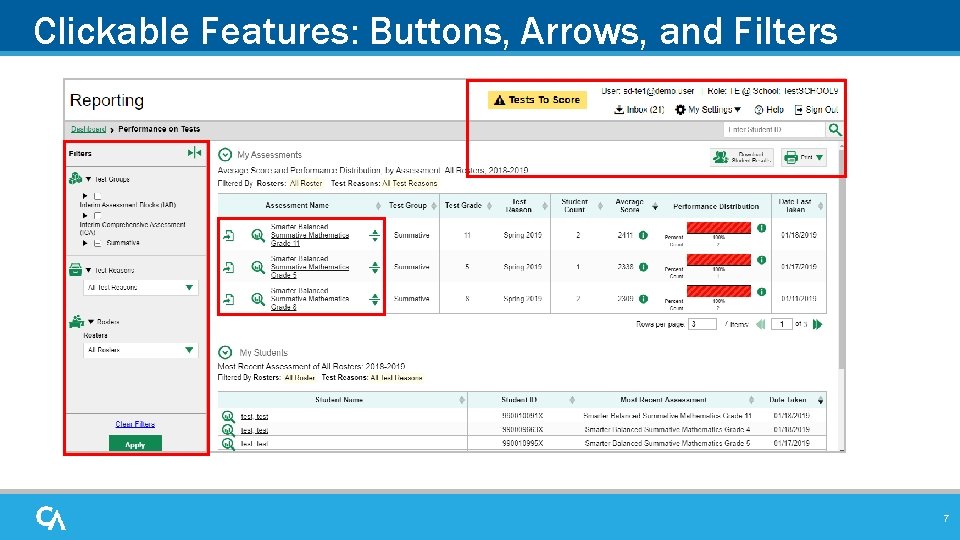The height and width of the screenshot is (540, 960).
Task: Open the All Rosters dropdown
Action: pyautogui.click(x=141, y=350)
